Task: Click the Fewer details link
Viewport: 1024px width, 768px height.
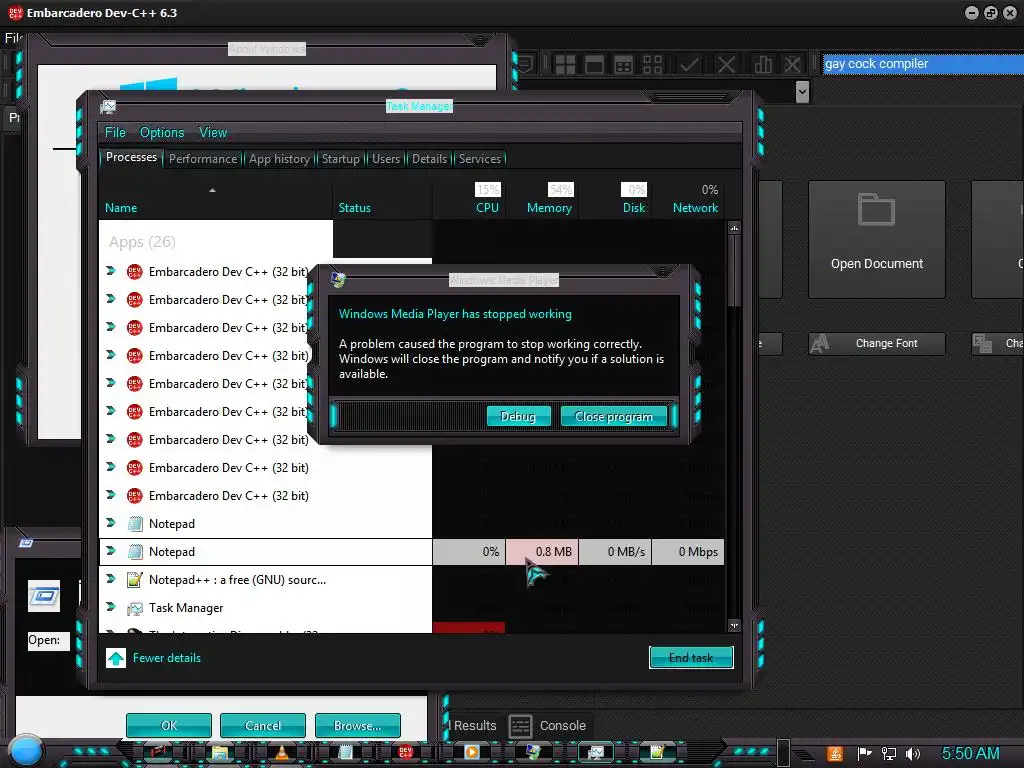Action: 167,658
